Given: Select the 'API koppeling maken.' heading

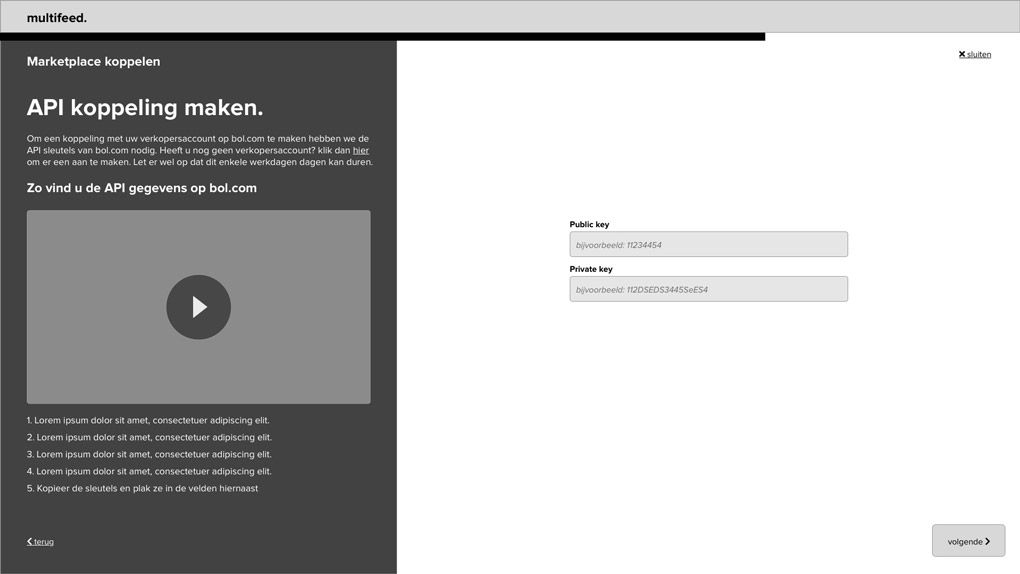Looking at the screenshot, I should coord(145,108).
